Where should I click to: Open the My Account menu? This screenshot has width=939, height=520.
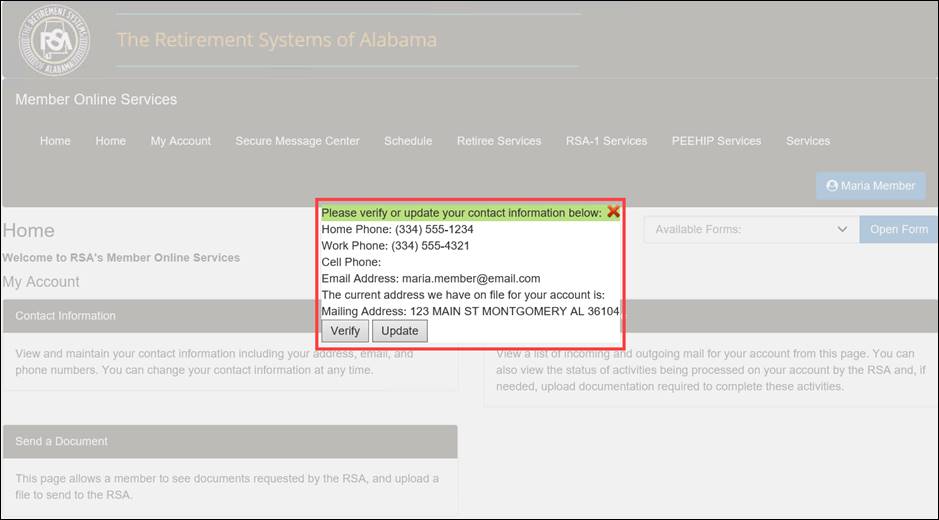tap(181, 141)
